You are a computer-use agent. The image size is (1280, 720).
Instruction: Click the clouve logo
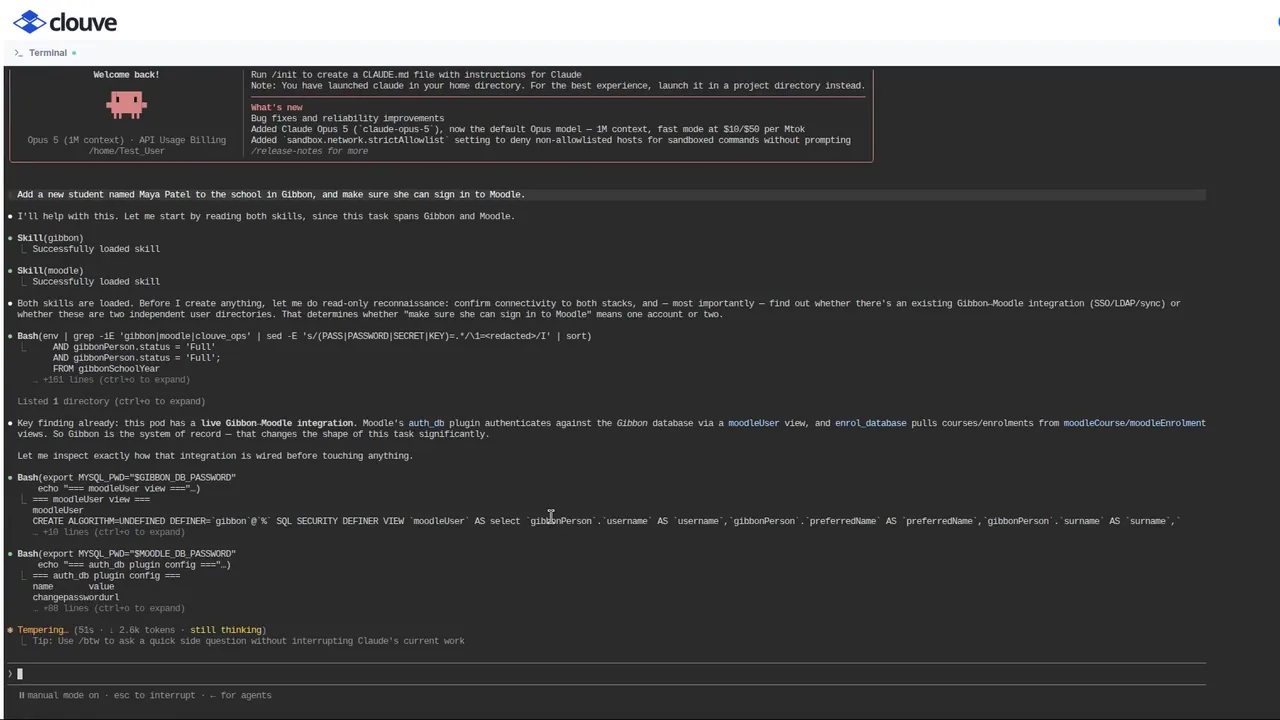(65, 22)
